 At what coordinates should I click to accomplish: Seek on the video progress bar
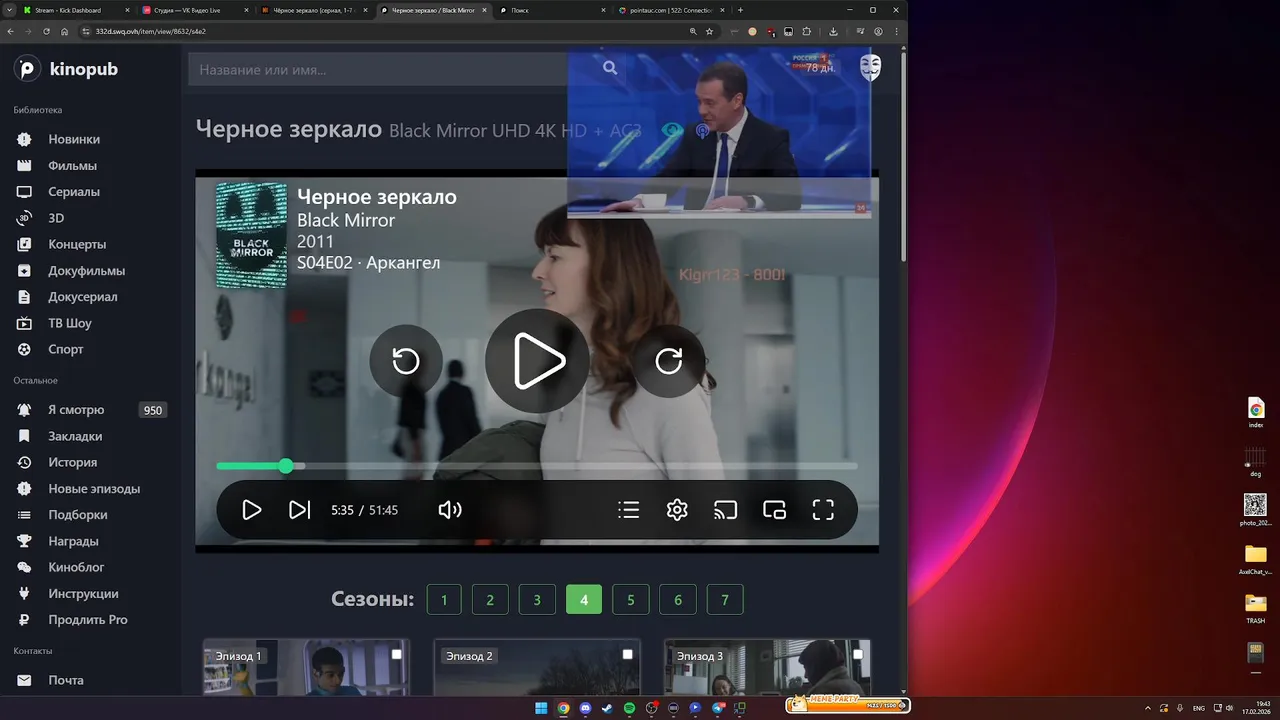coord(537,466)
